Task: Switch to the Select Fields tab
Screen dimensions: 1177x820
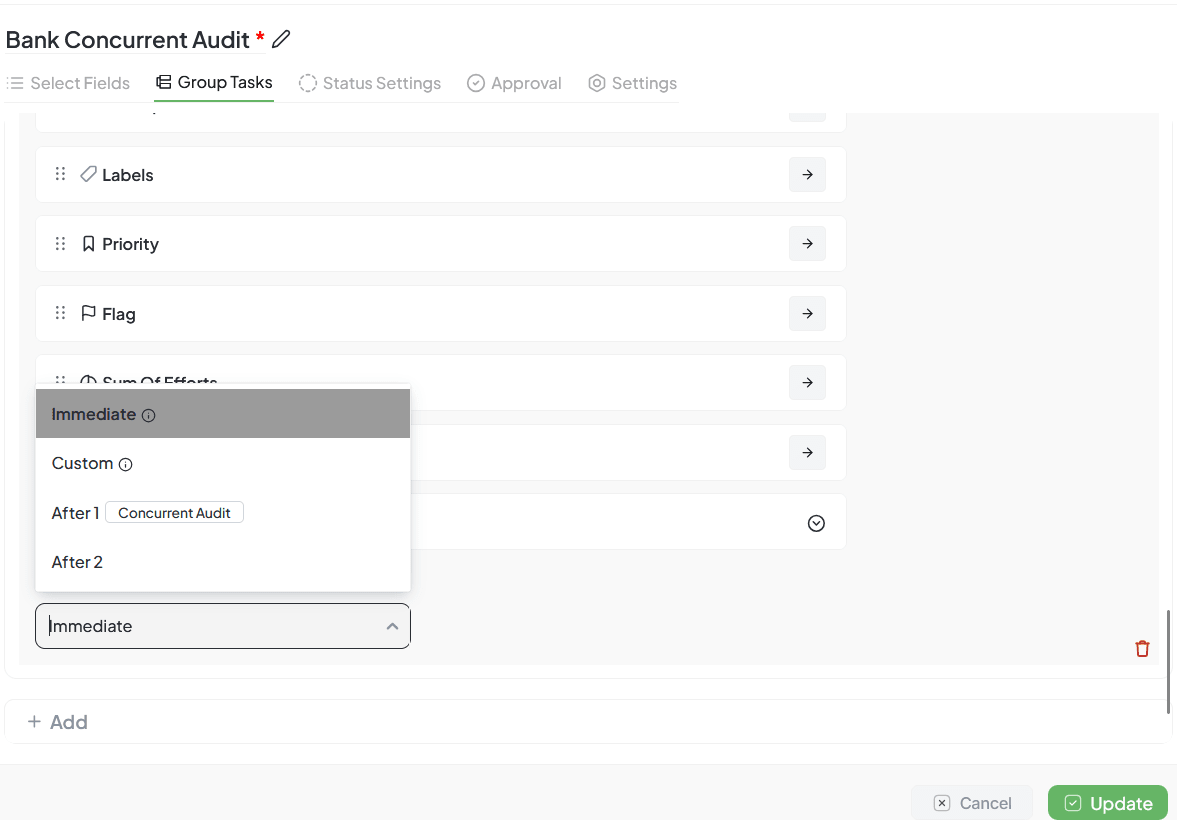Action: coord(69,83)
